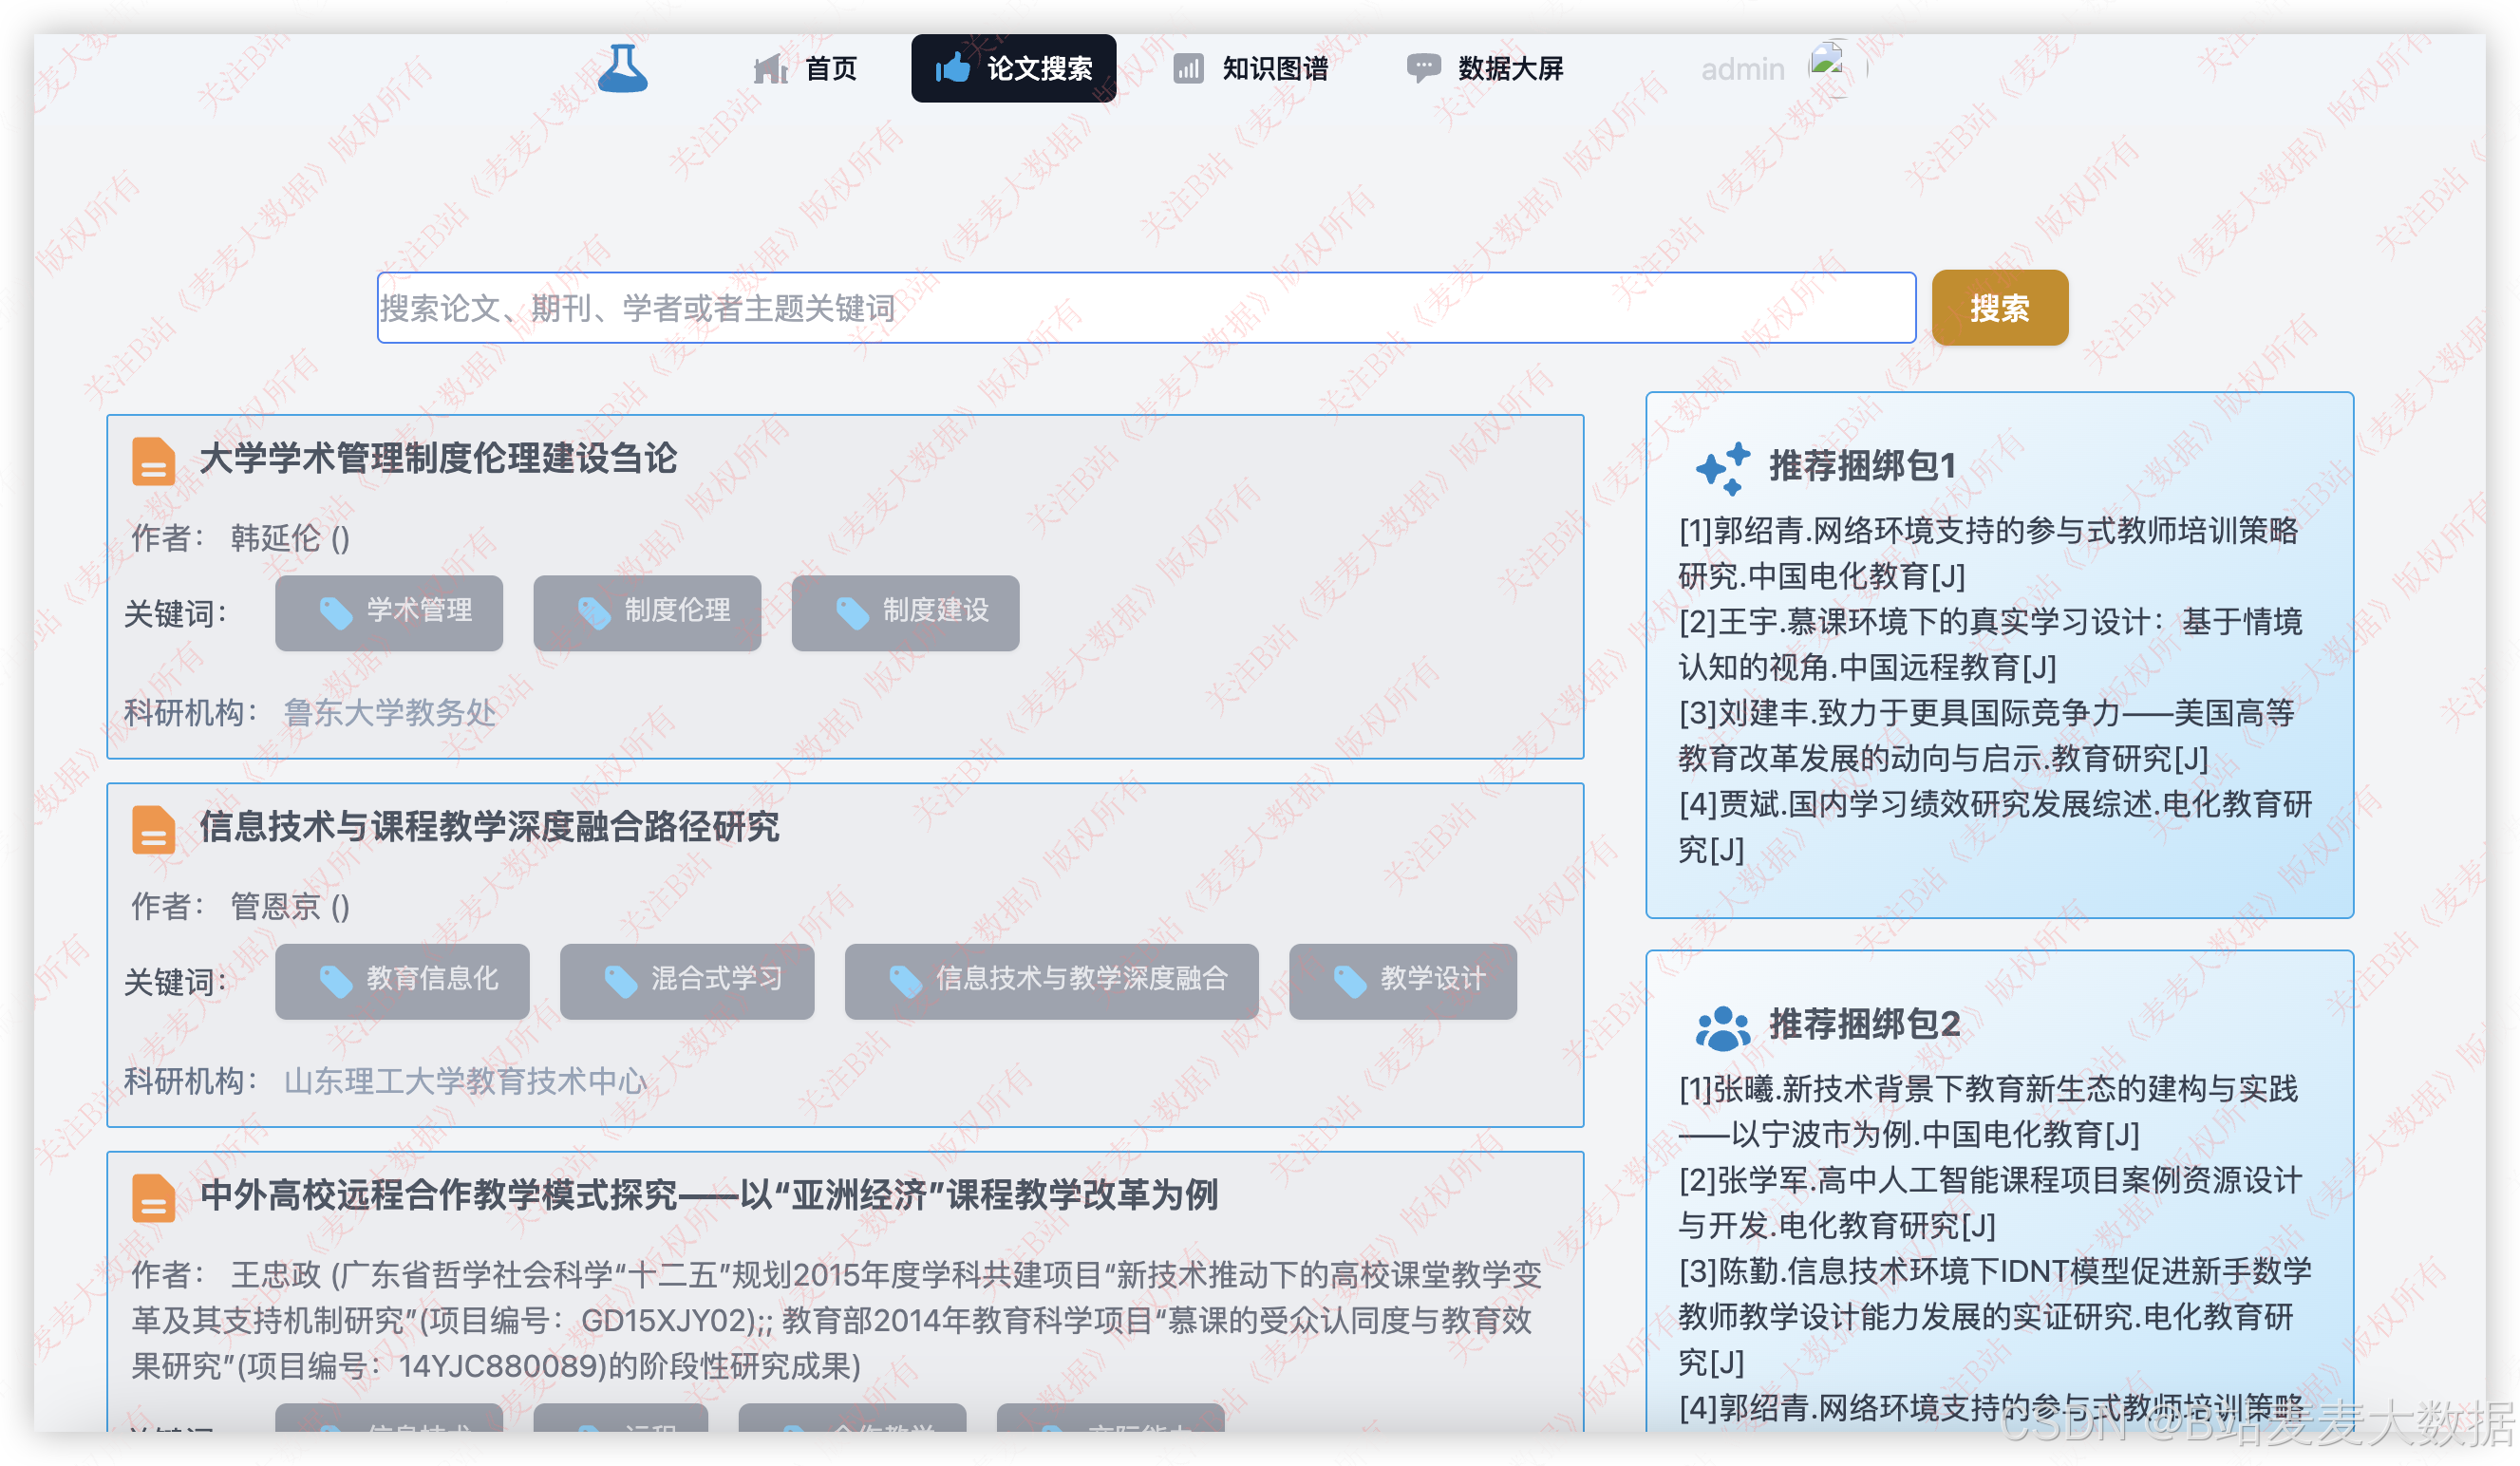Select the 制度伦理 keyword tag

pyautogui.click(x=647, y=612)
